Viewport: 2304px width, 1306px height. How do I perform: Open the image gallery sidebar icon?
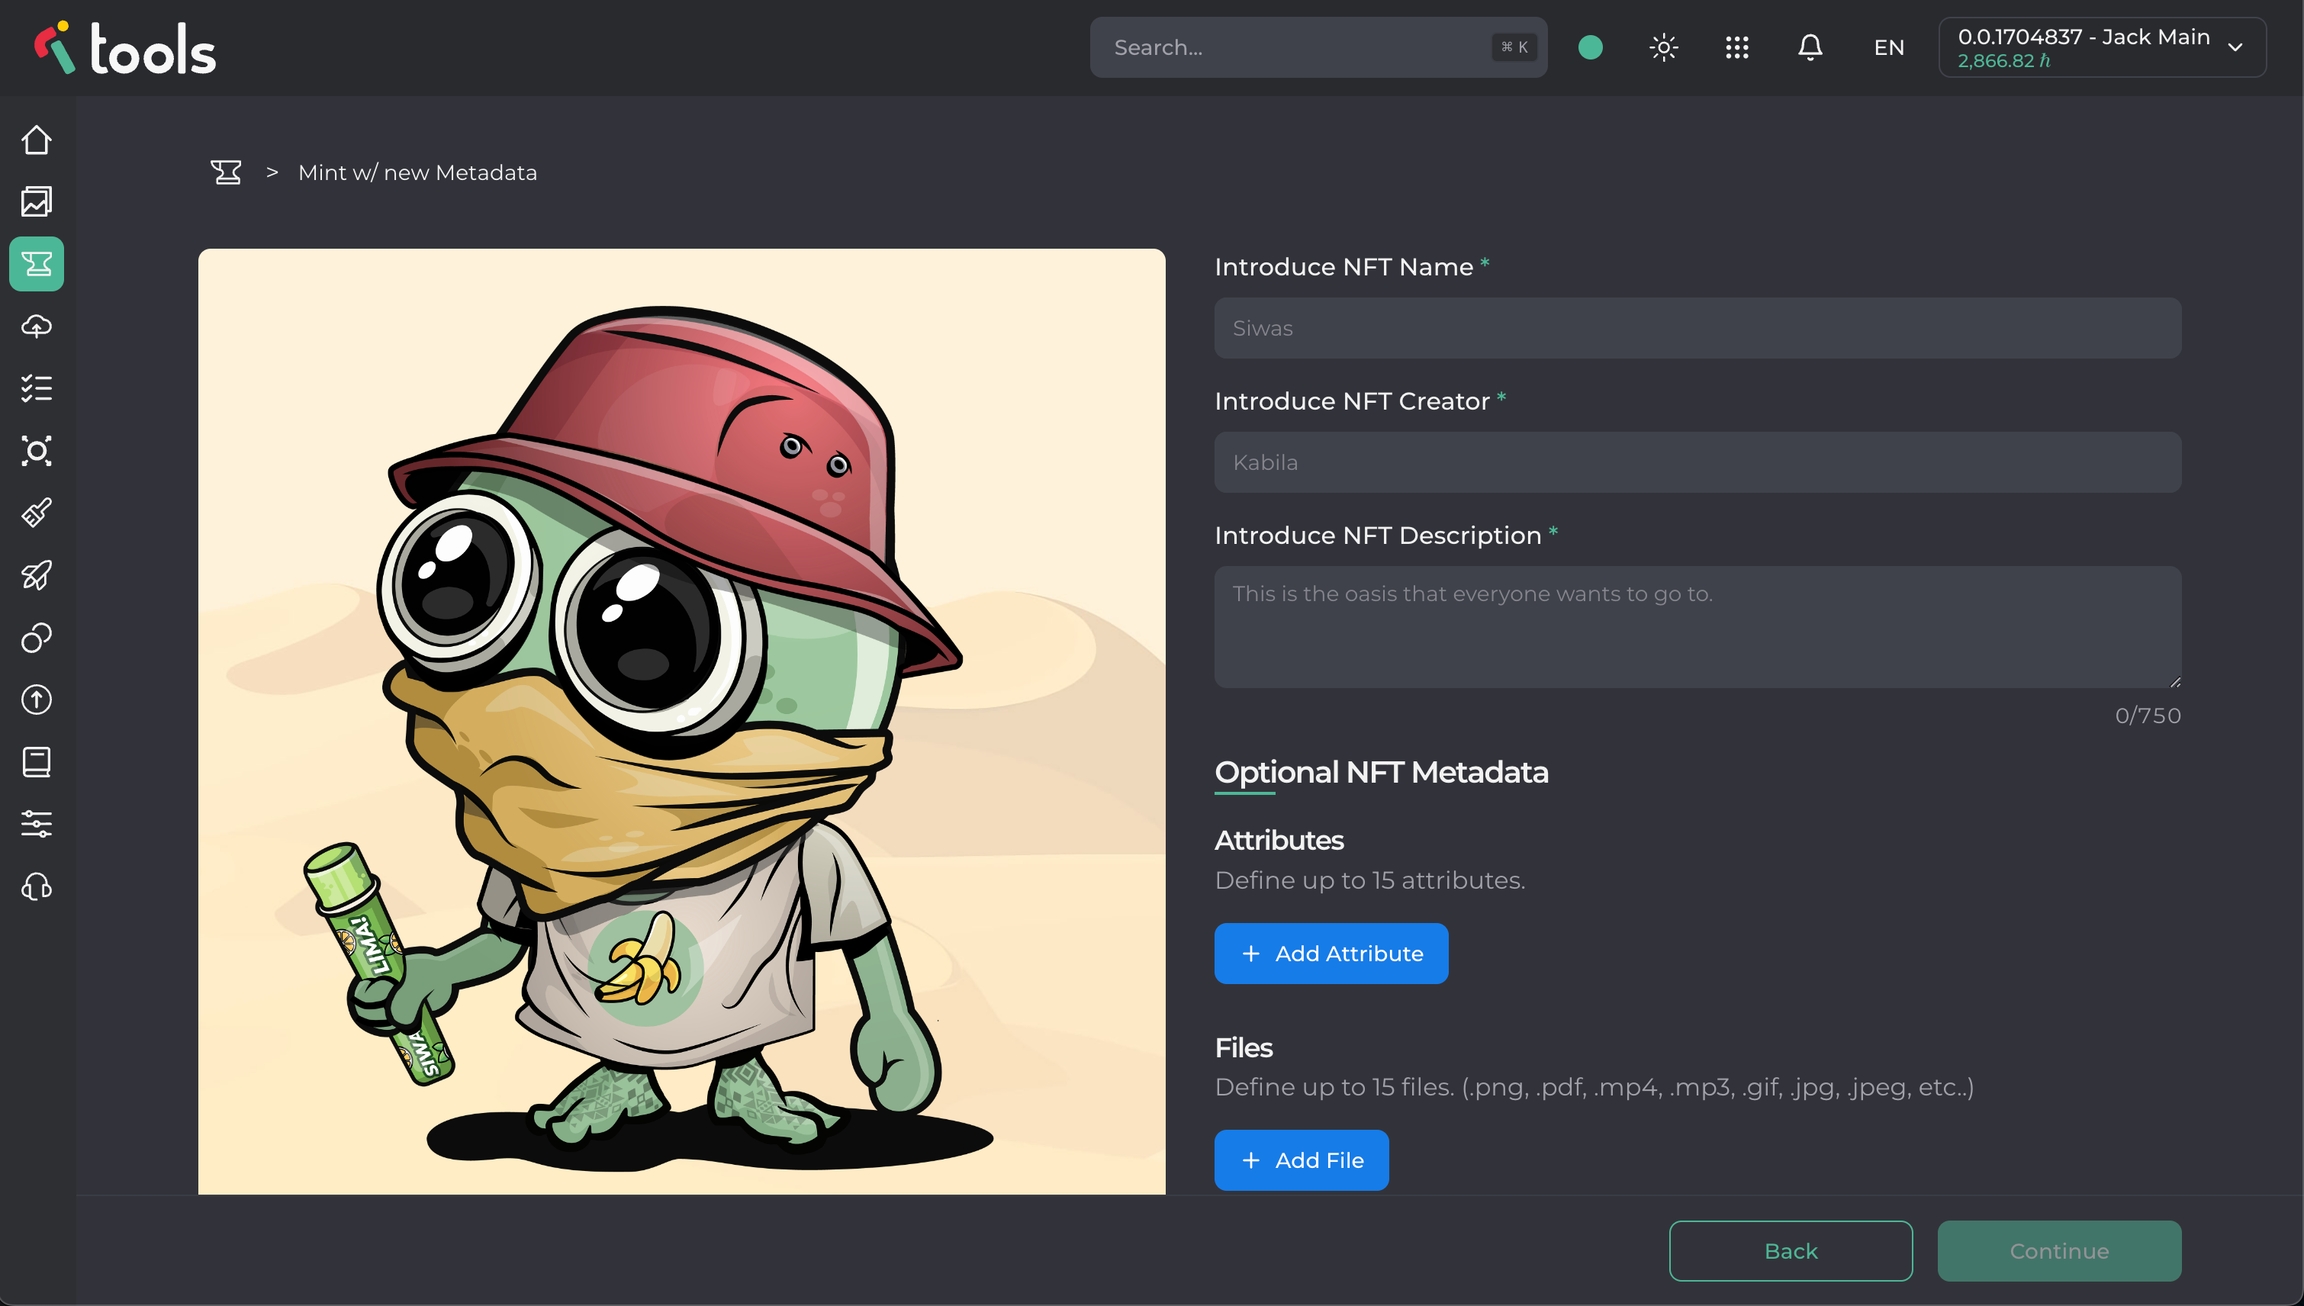(37, 202)
